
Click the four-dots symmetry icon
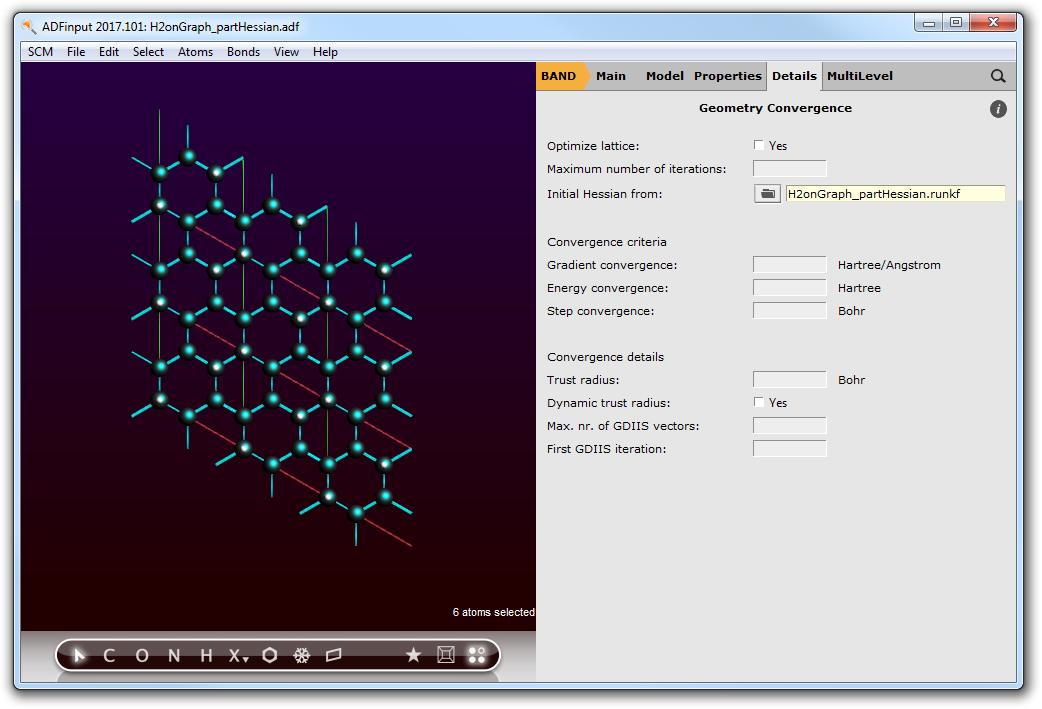[x=476, y=655]
